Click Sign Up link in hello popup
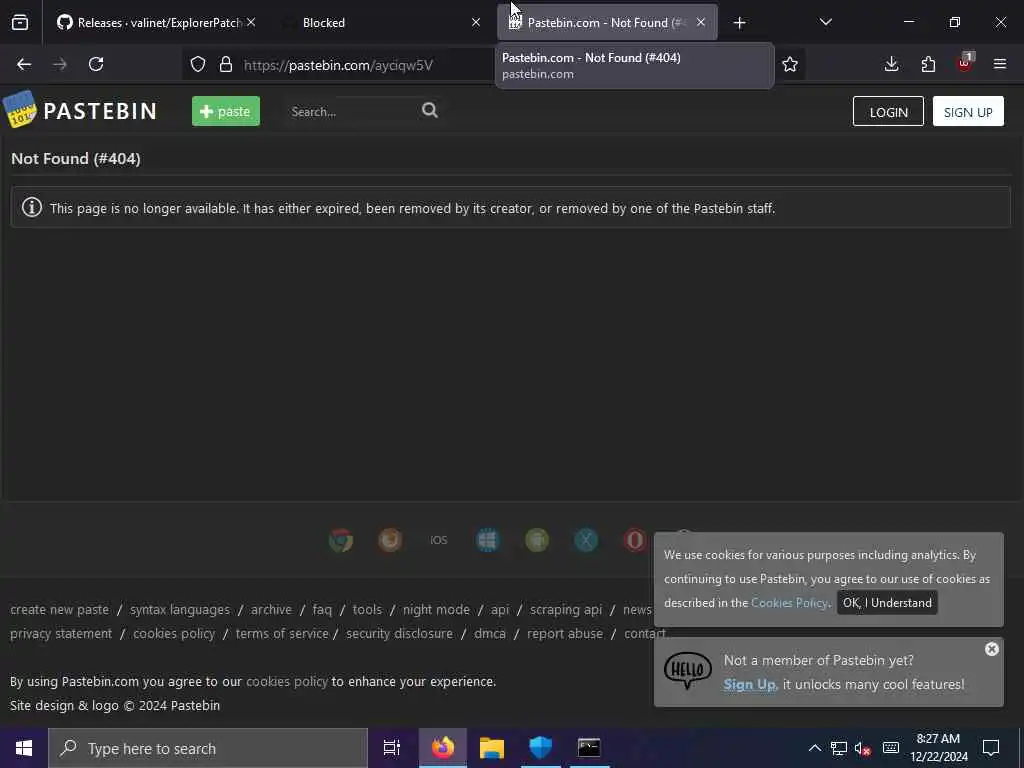 [x=750, y=684]
